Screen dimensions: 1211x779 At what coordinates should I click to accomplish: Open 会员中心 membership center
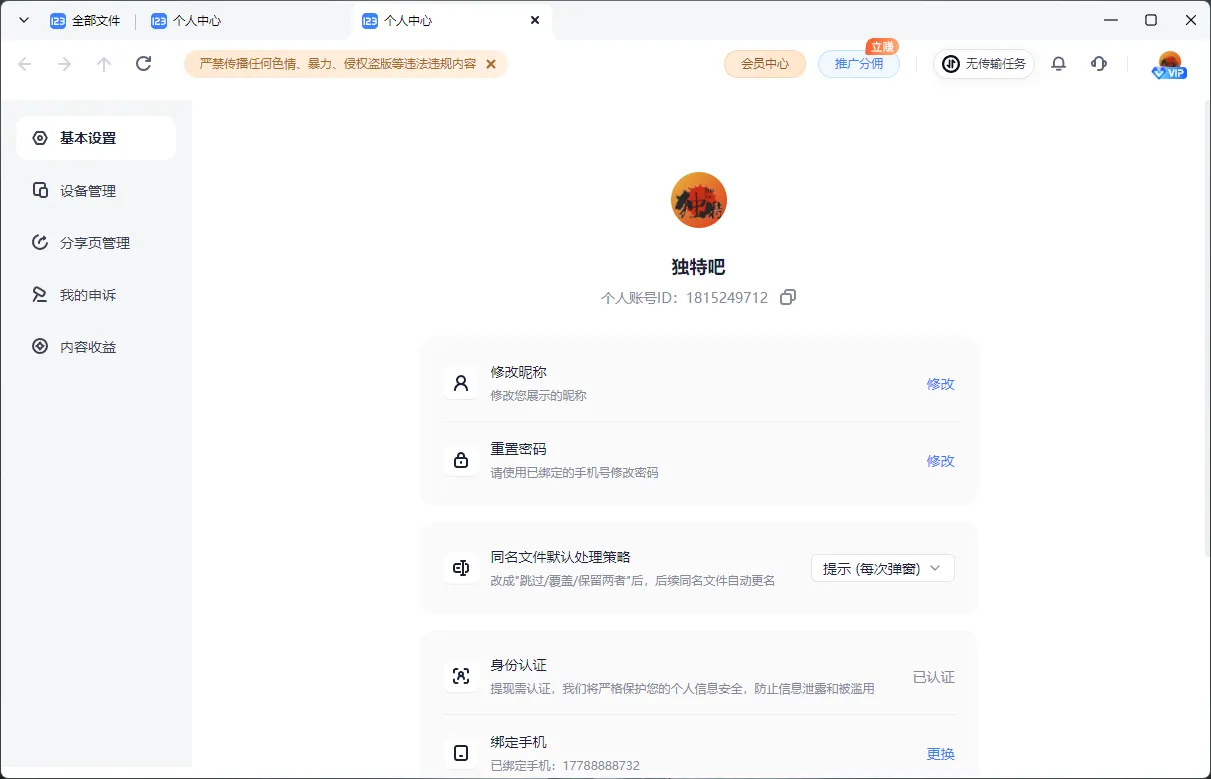coord(765,64)
